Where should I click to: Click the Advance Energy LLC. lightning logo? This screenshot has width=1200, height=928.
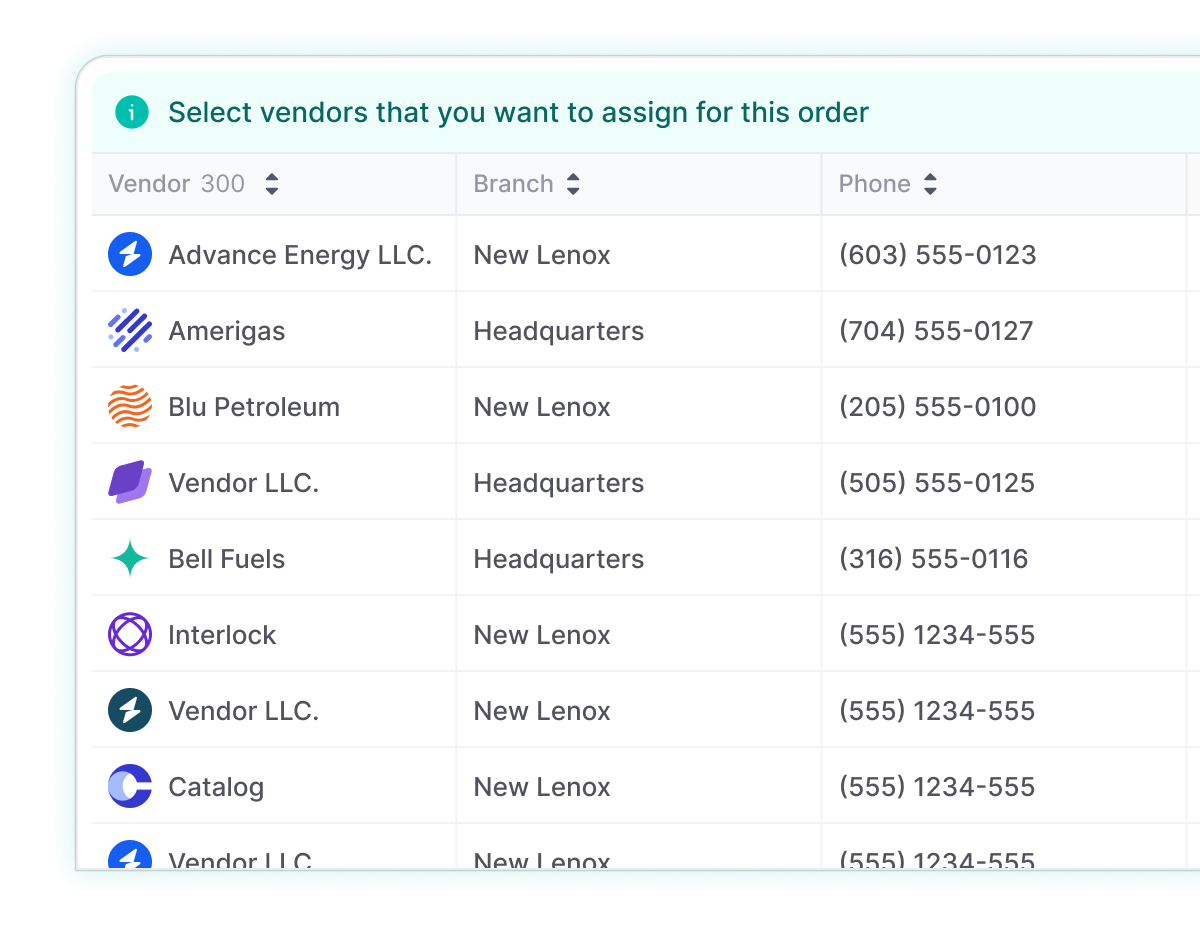pyautogui.click(x=130, y=255)
